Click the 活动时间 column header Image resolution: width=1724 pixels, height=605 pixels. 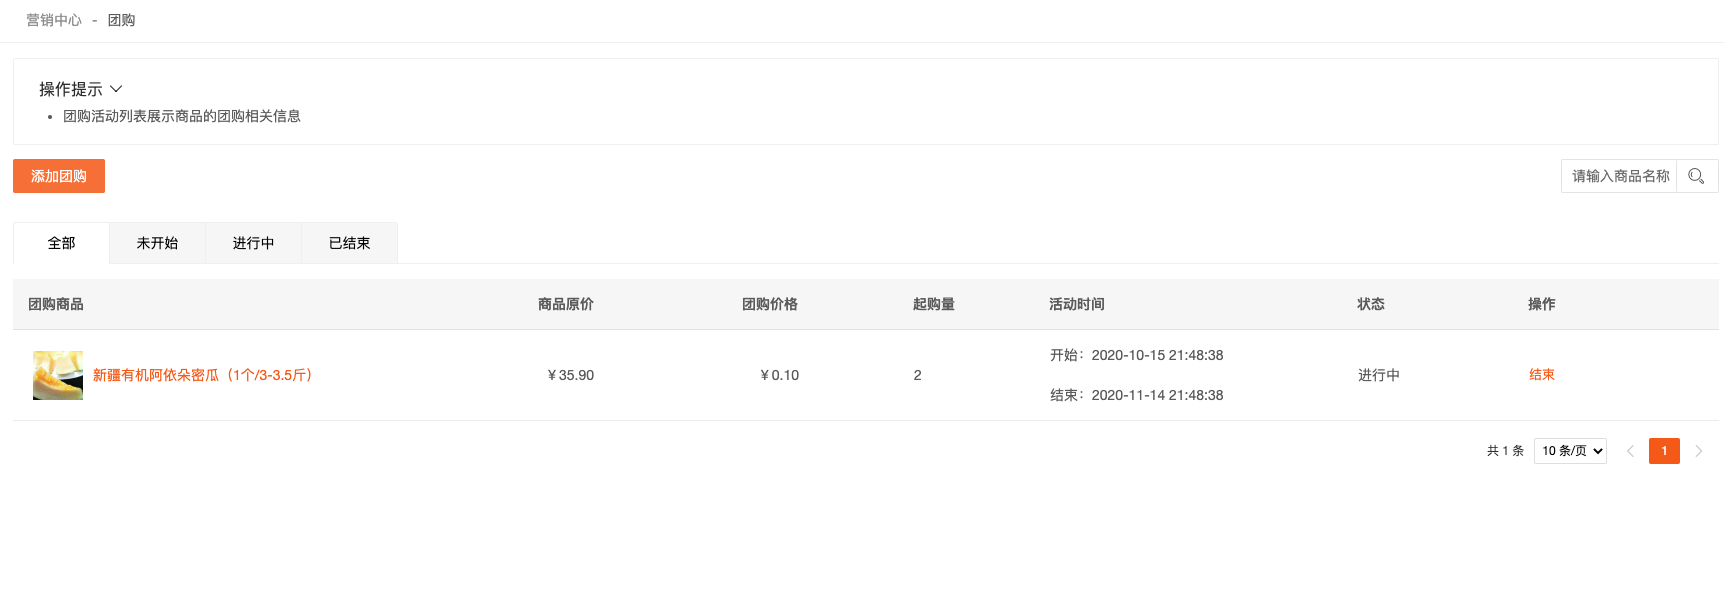[x=1077, y=304]
